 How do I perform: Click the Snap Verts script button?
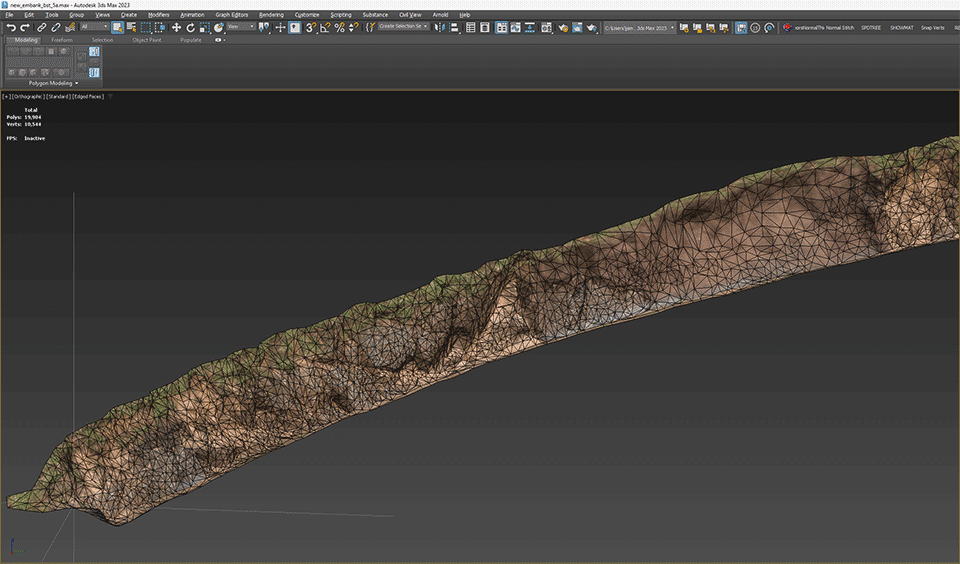coord(932,28)
